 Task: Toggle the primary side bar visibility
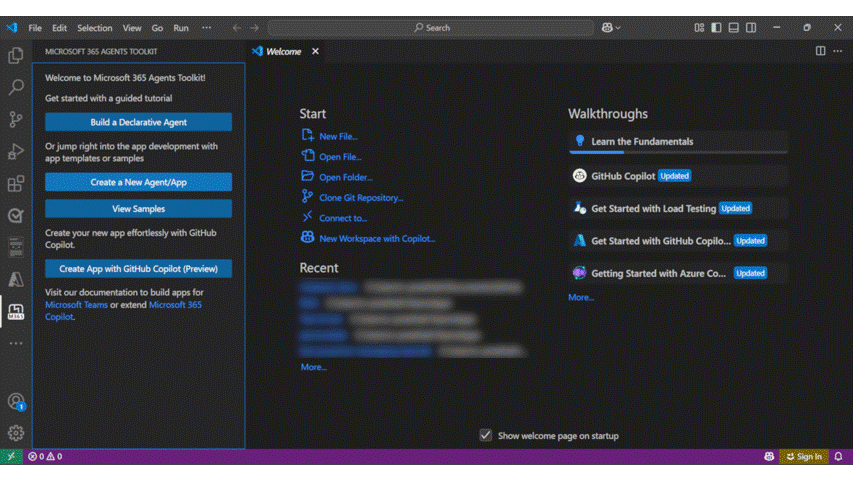[x=716, y=28]
